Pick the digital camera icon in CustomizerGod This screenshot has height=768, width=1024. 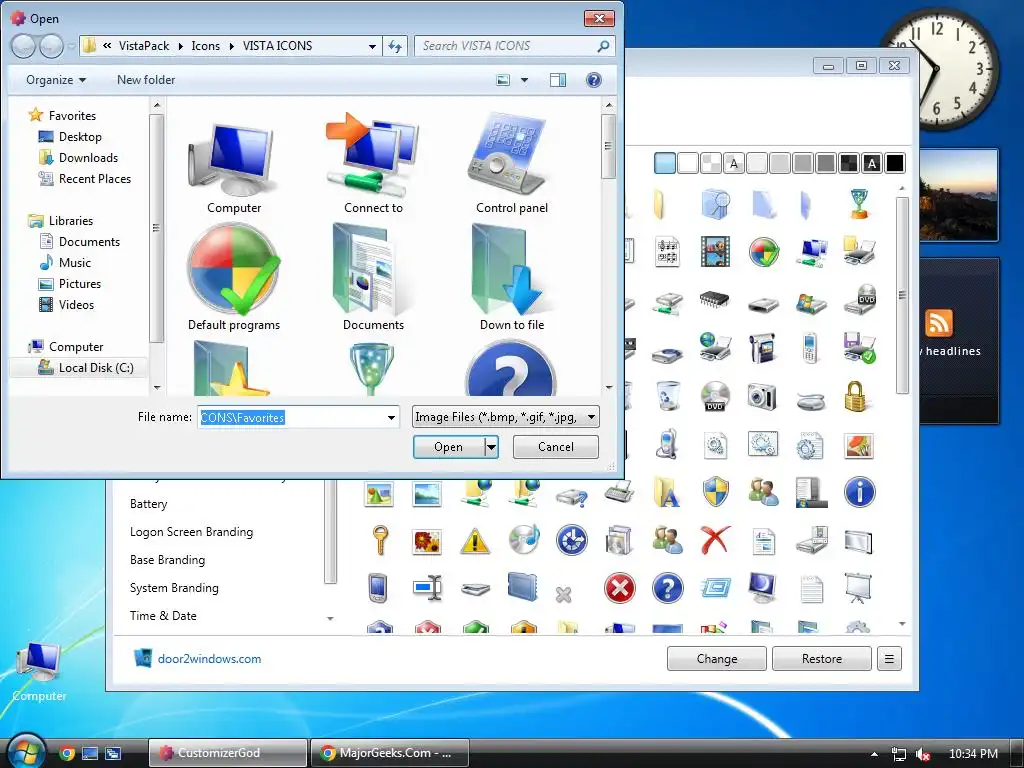point(762,396)
